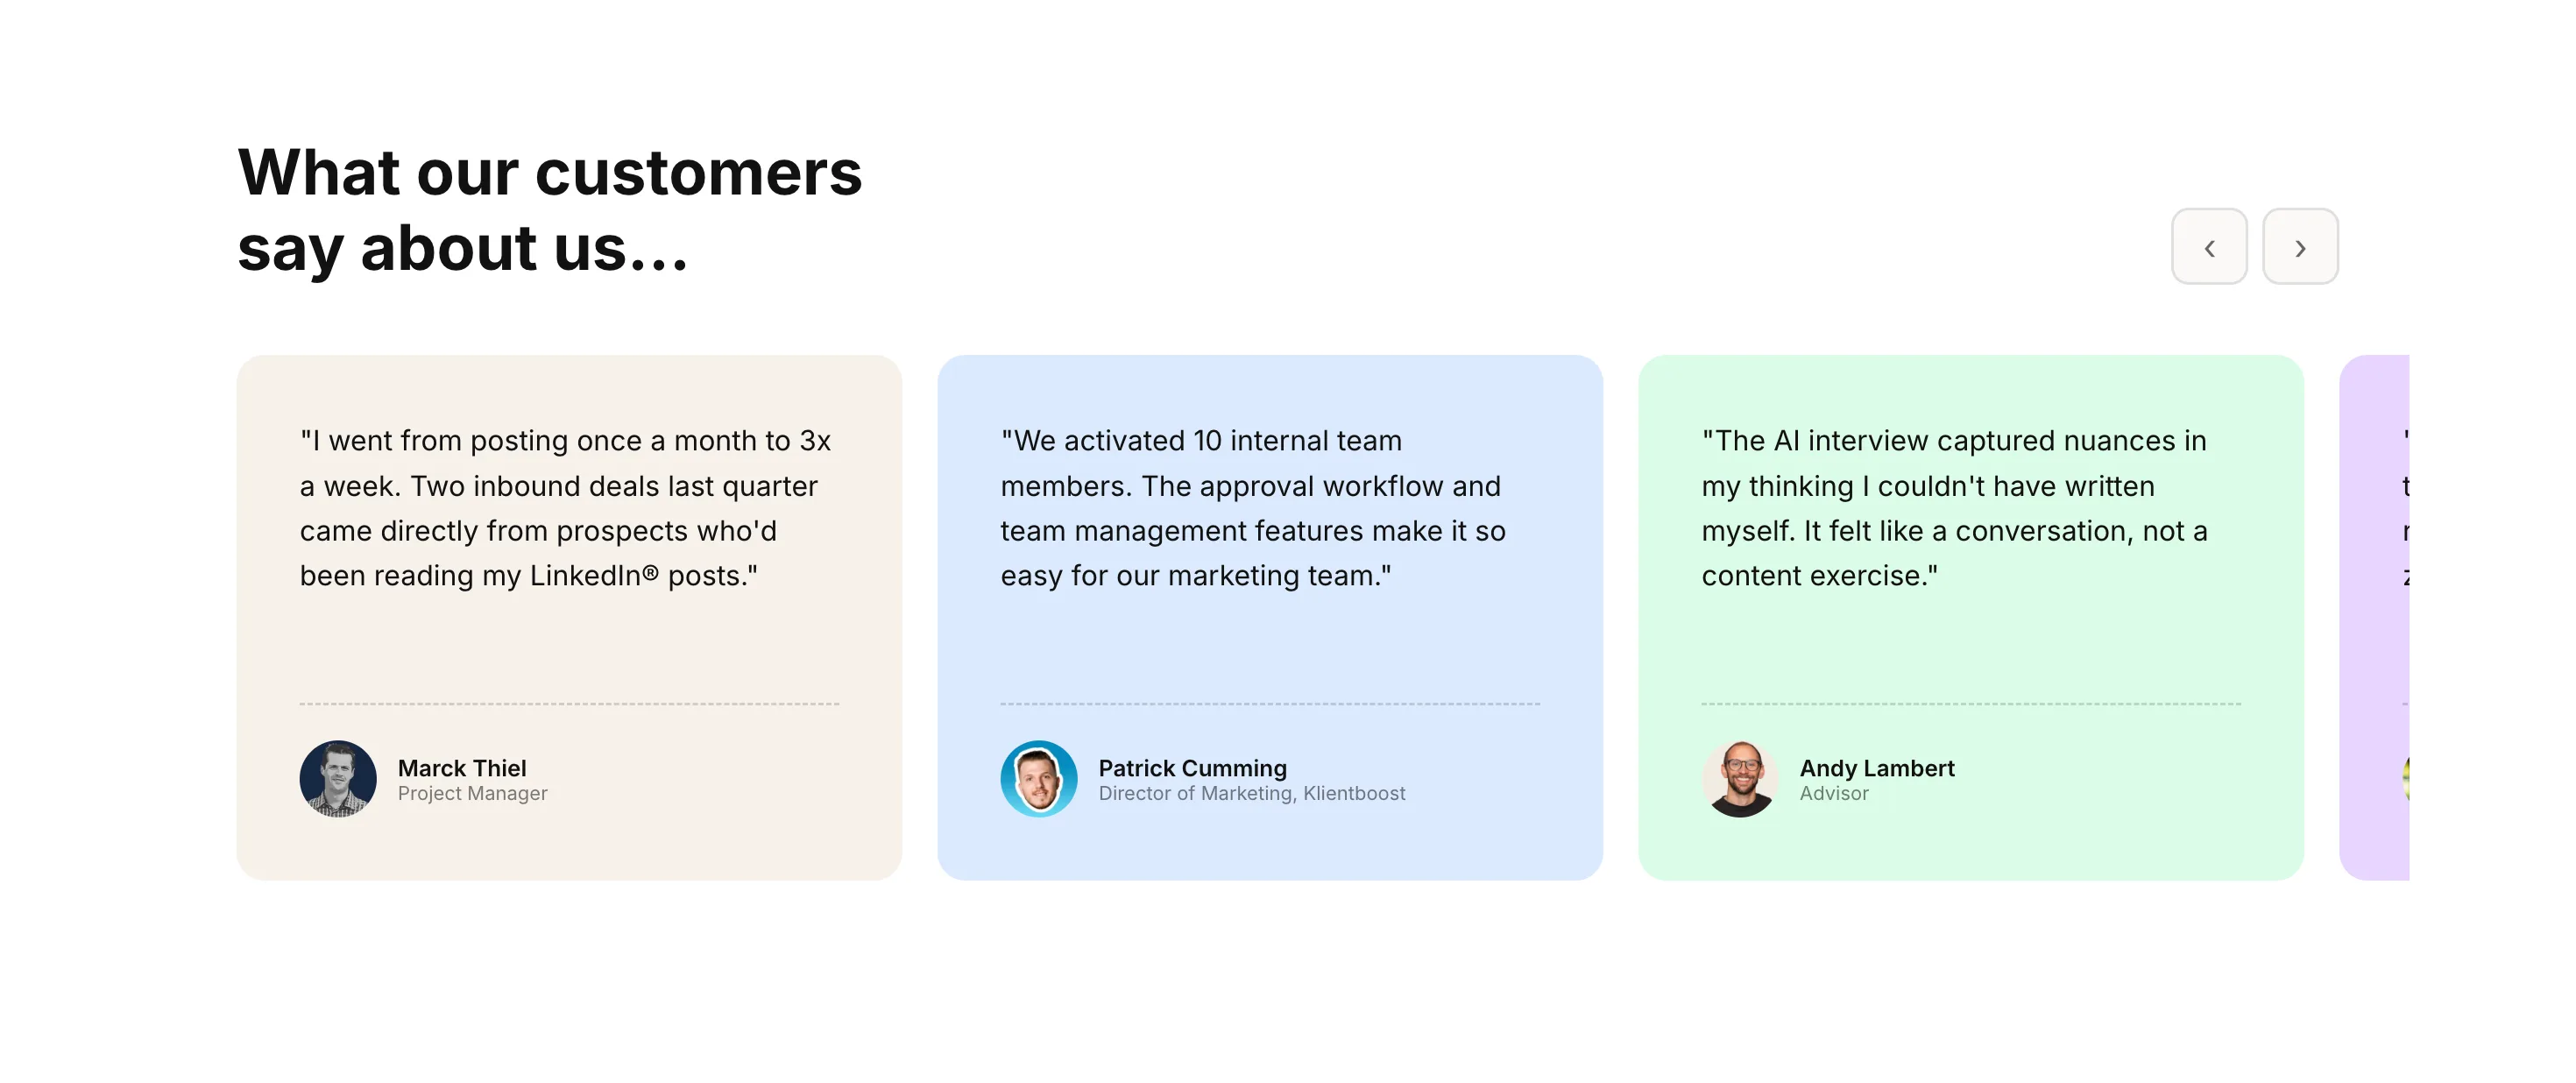2576x1083 pixels.
Task: Select the Andy Lambert name label
Action: point(1876,767)
